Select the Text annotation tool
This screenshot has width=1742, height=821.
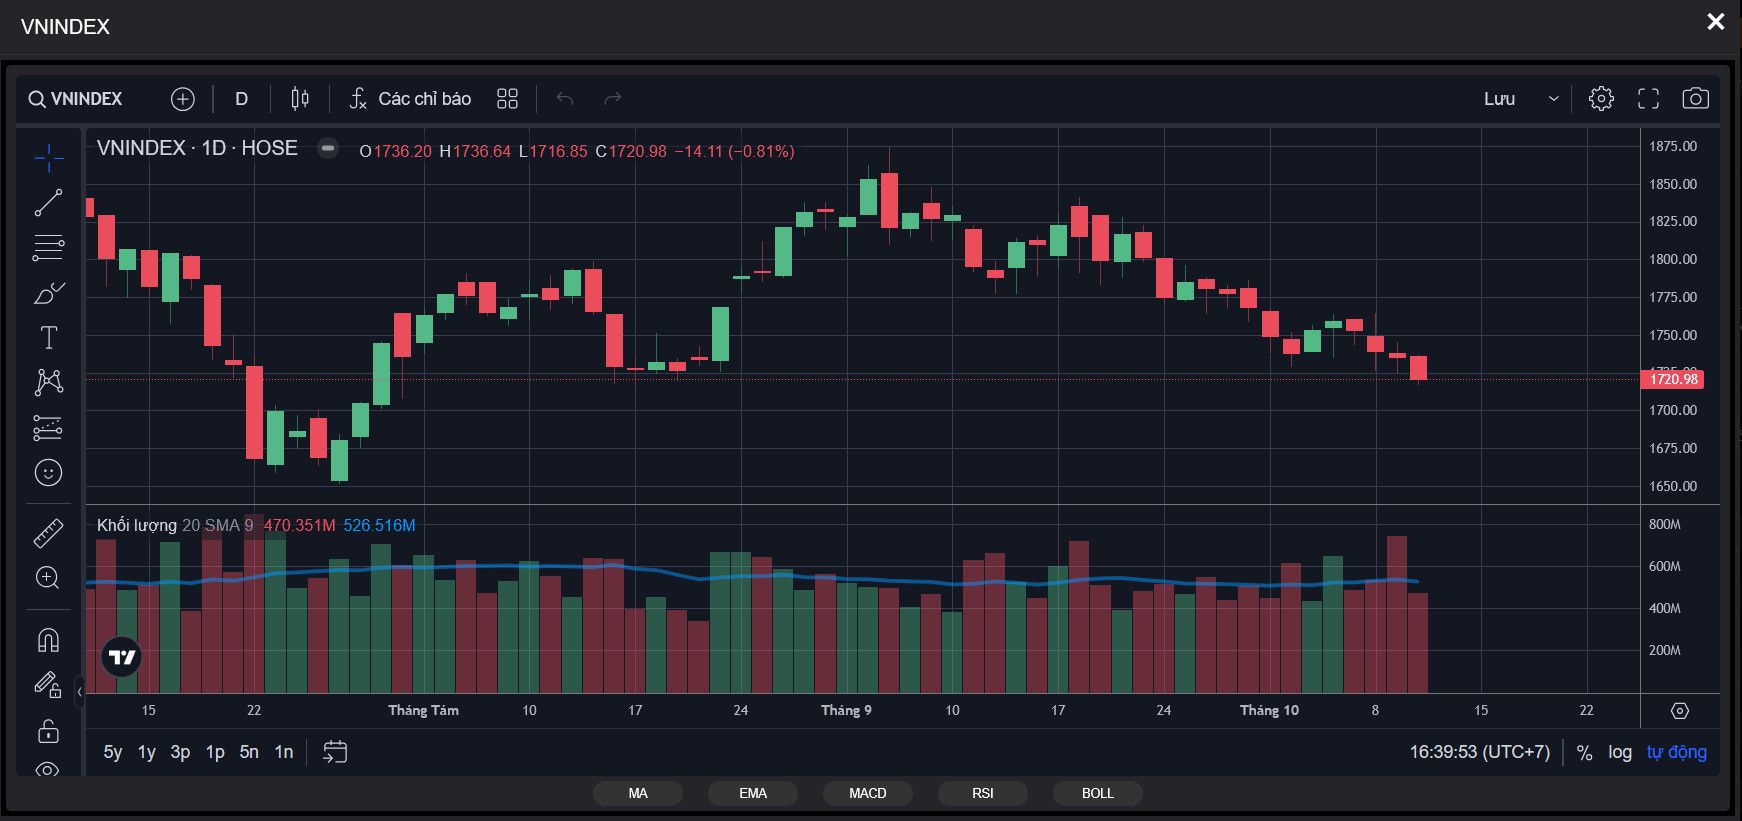coord(48,338)
